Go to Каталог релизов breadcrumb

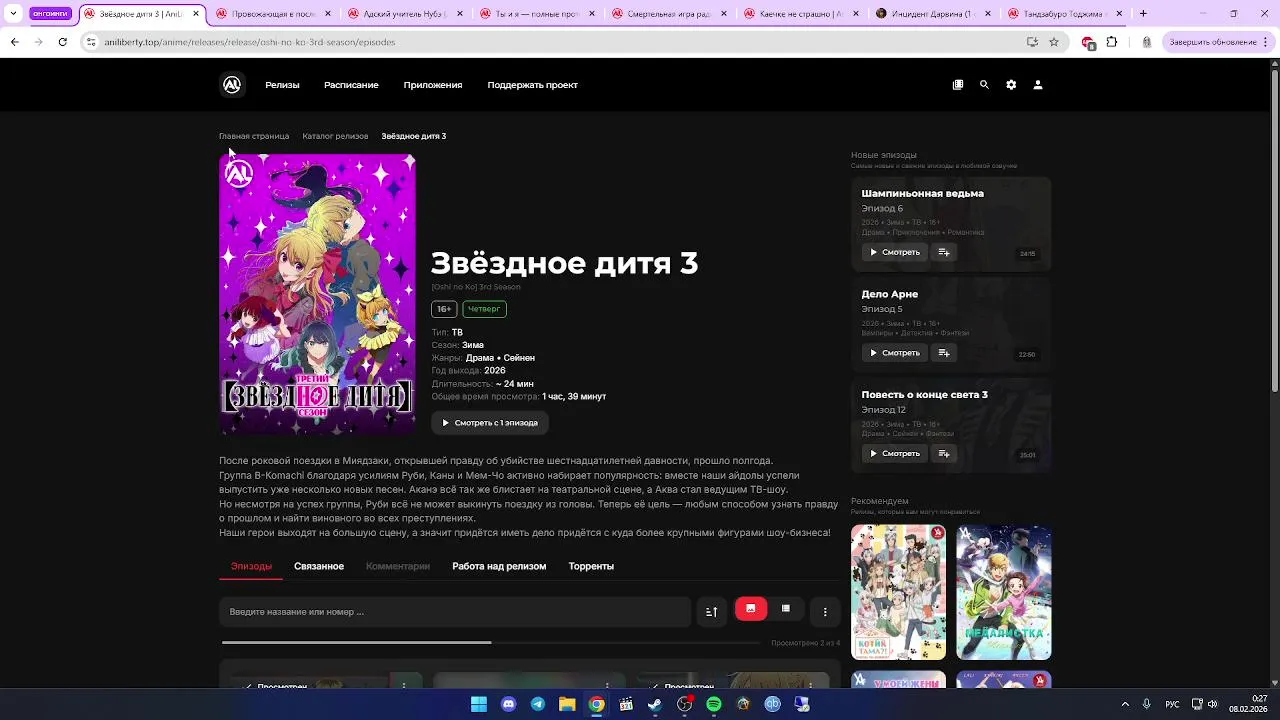point(335,136)
